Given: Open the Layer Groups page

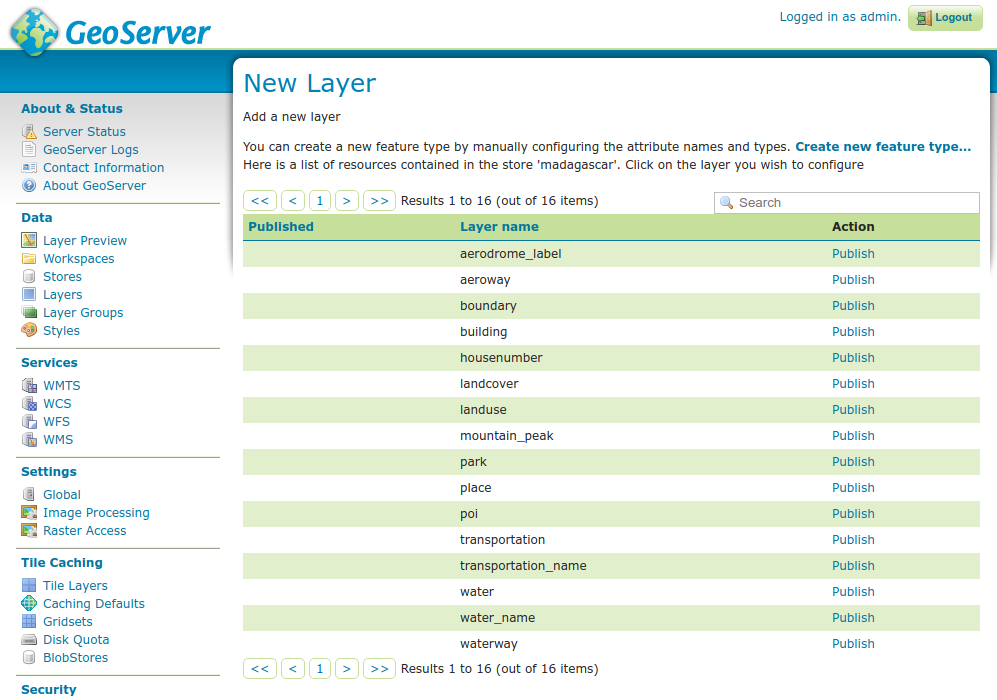Looking at the screenshot, I should (x=83, y=313).
